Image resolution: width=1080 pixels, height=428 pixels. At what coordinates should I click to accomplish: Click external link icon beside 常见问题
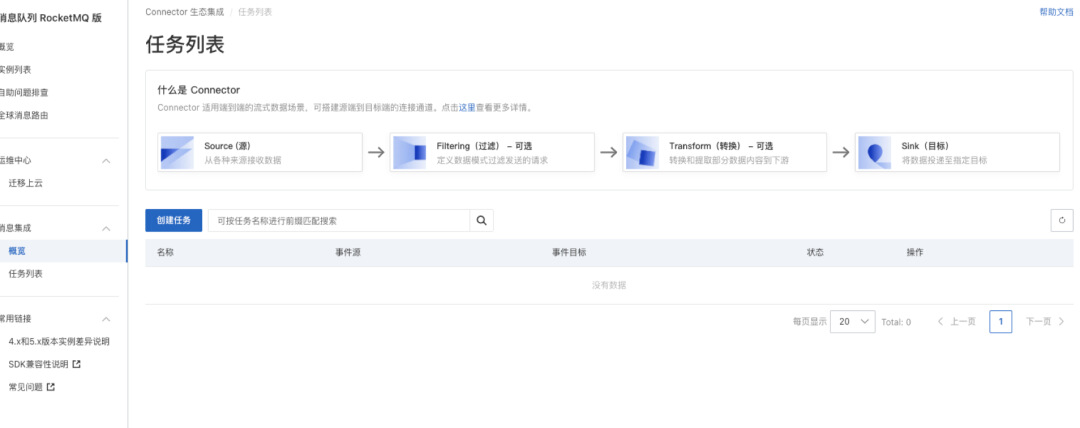tap(51, 387)
